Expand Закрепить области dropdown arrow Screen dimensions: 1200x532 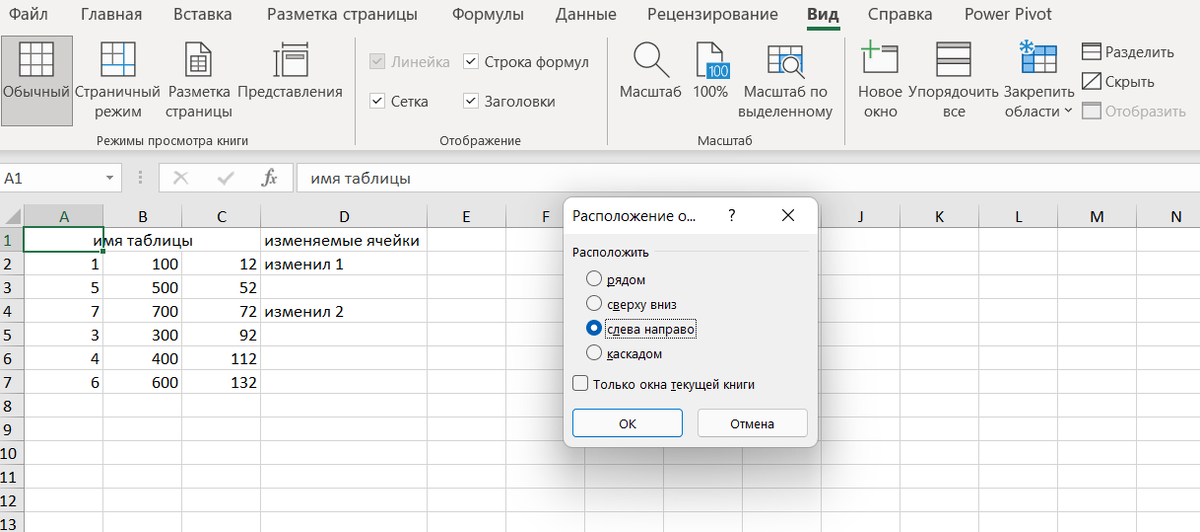[x=1068, y=111]
